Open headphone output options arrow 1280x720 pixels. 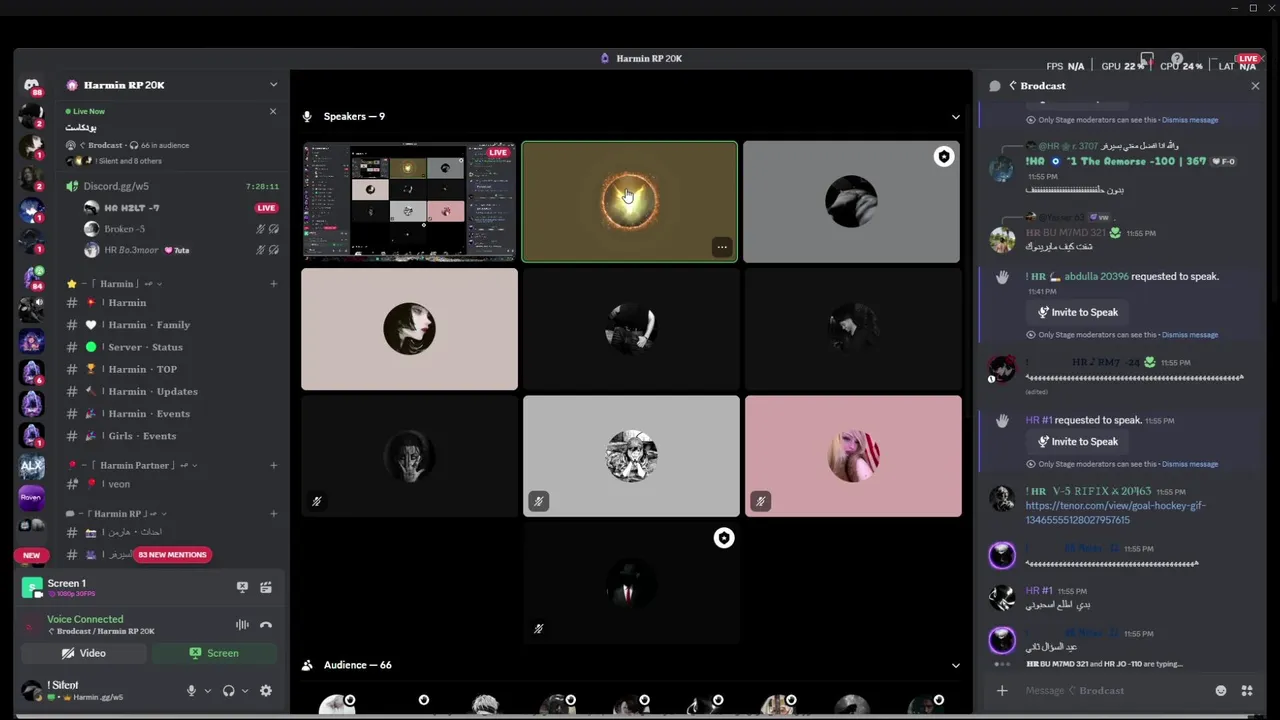[x=245, y=691]
